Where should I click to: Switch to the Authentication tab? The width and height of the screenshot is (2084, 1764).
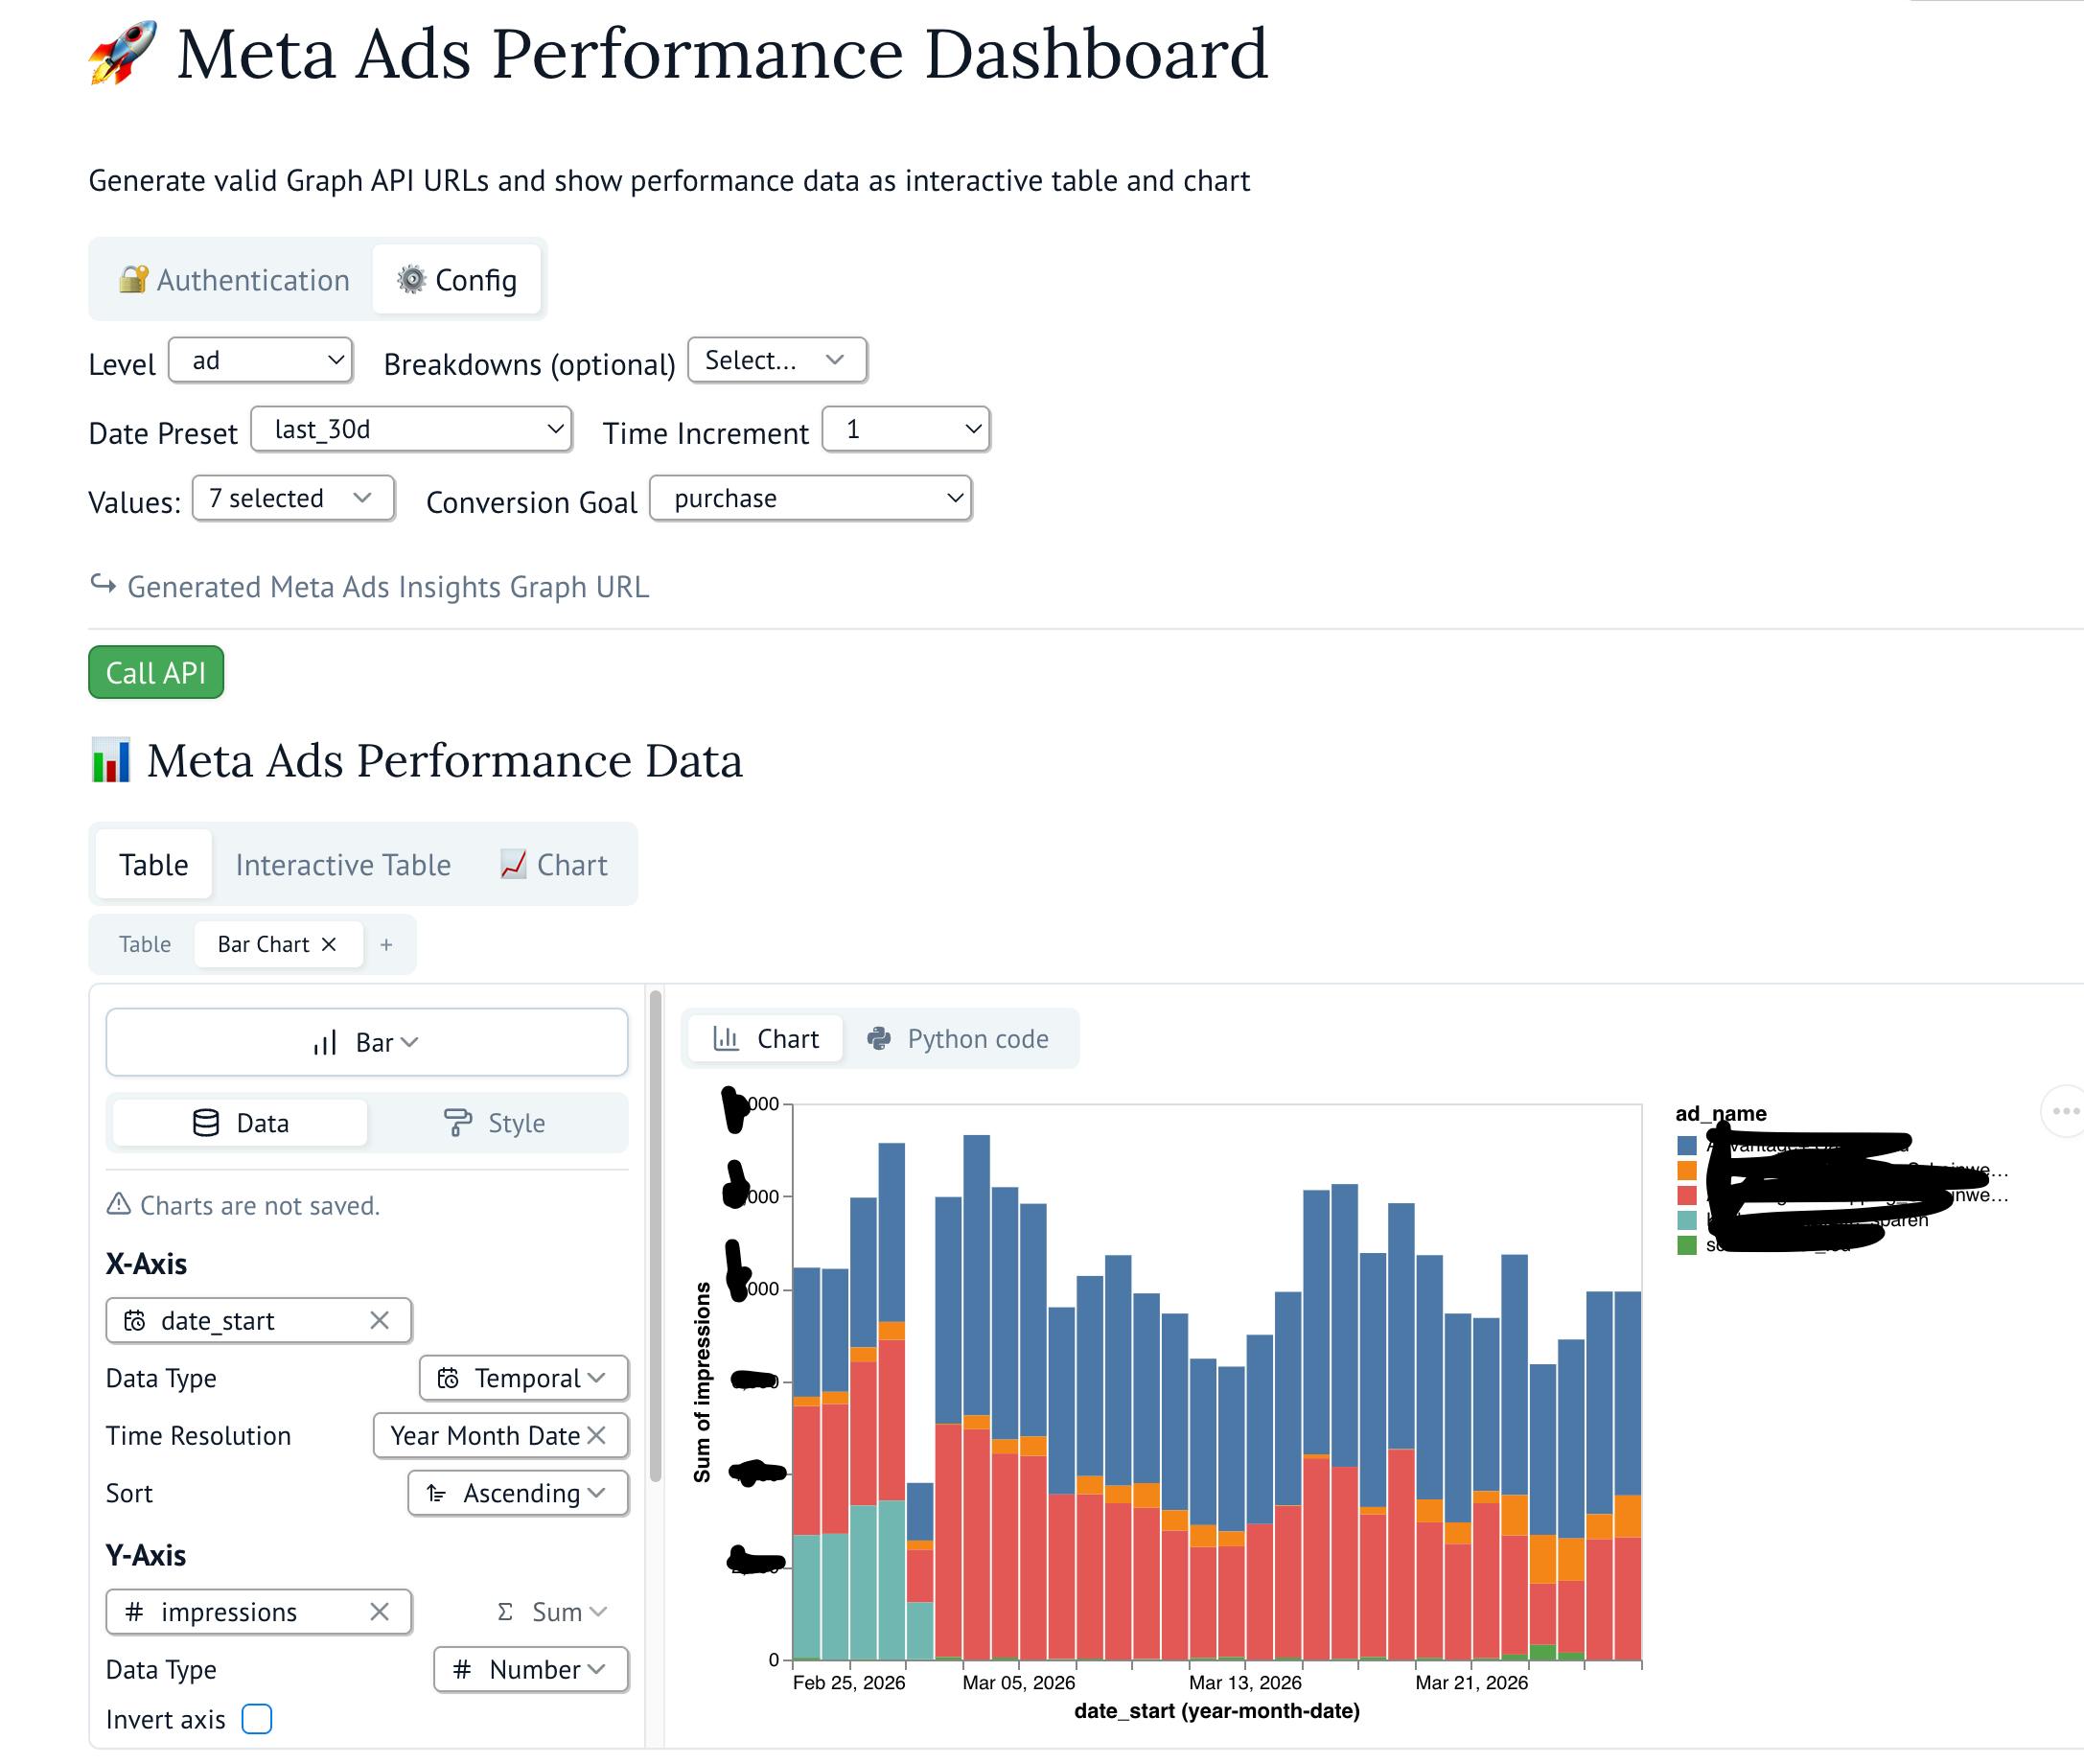click(x=234, y=280)
